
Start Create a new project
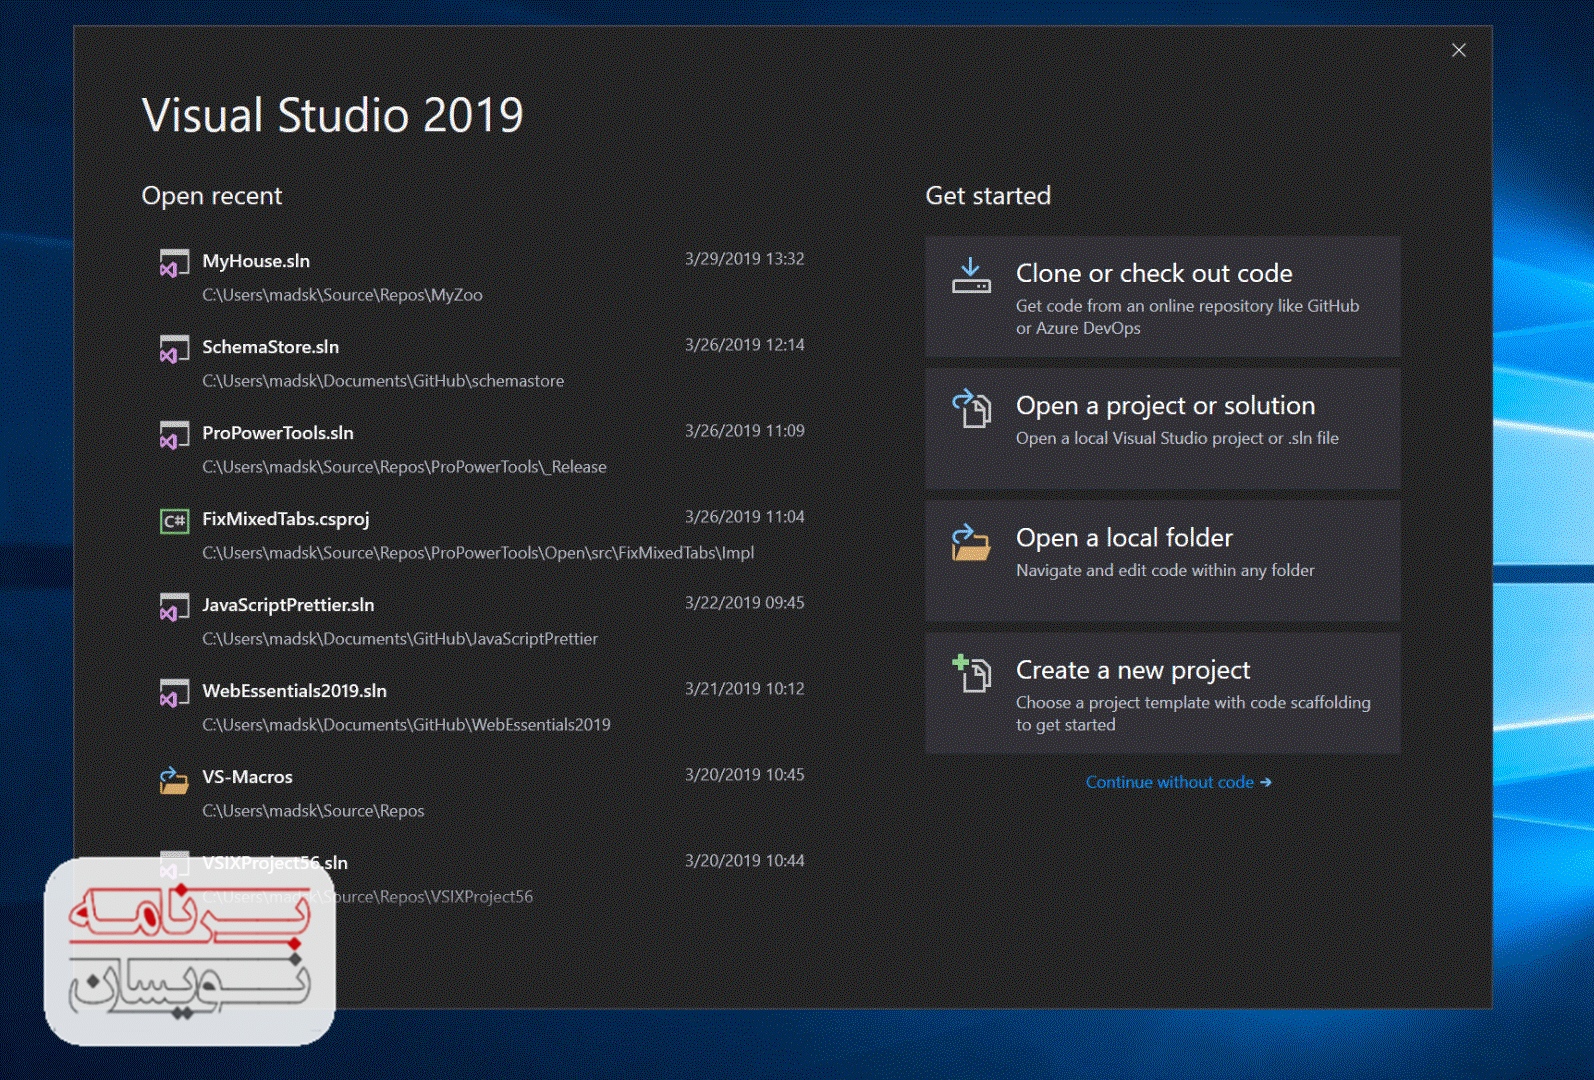point(1162,693)
